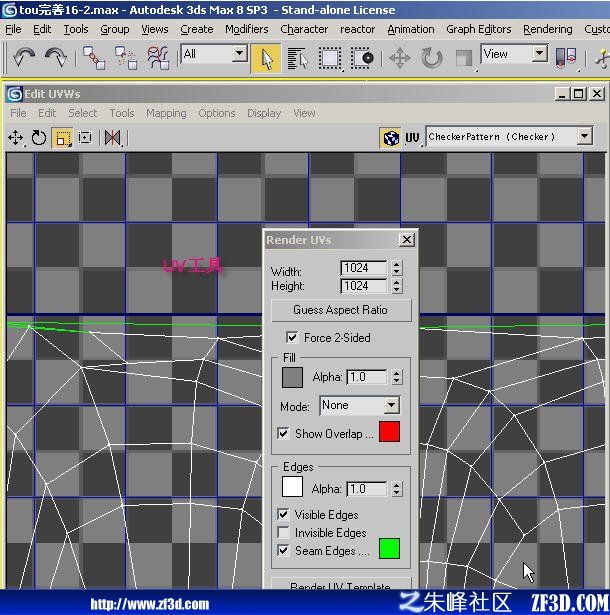Click the Fill Alpha value field
Image resolution: width=610 pixels, height=615 pixels.
[x=367, y=377]
